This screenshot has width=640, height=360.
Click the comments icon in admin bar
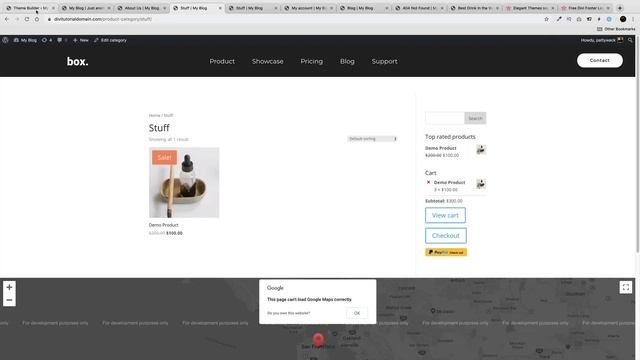pos(62,40)
